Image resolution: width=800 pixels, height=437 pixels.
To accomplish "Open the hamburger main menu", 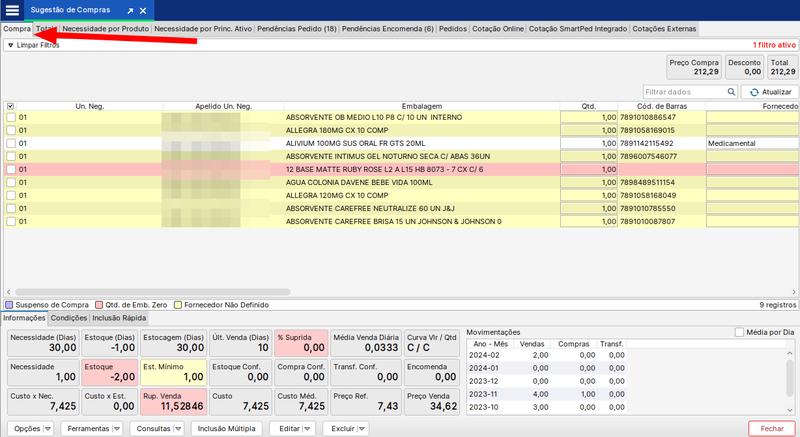I will point(12,9).
